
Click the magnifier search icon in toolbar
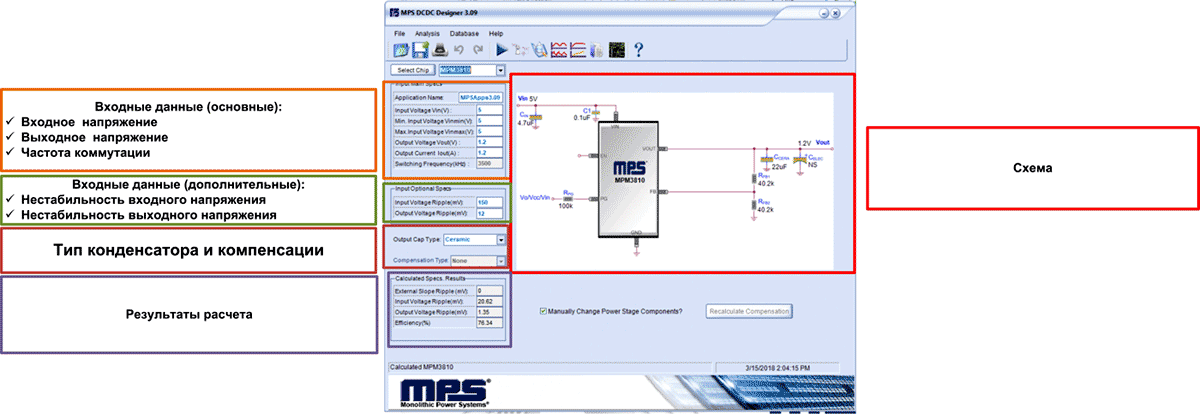(x=540, y=48)
